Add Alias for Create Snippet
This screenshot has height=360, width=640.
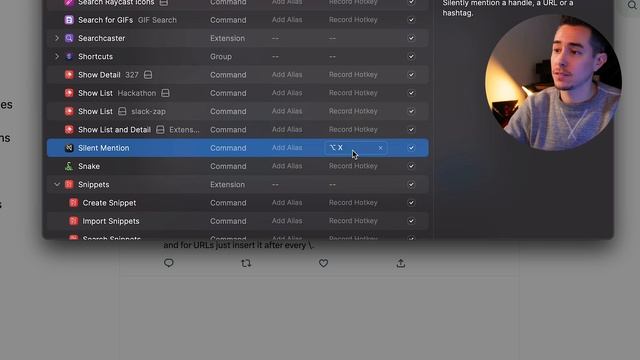[x=287, y=203]
